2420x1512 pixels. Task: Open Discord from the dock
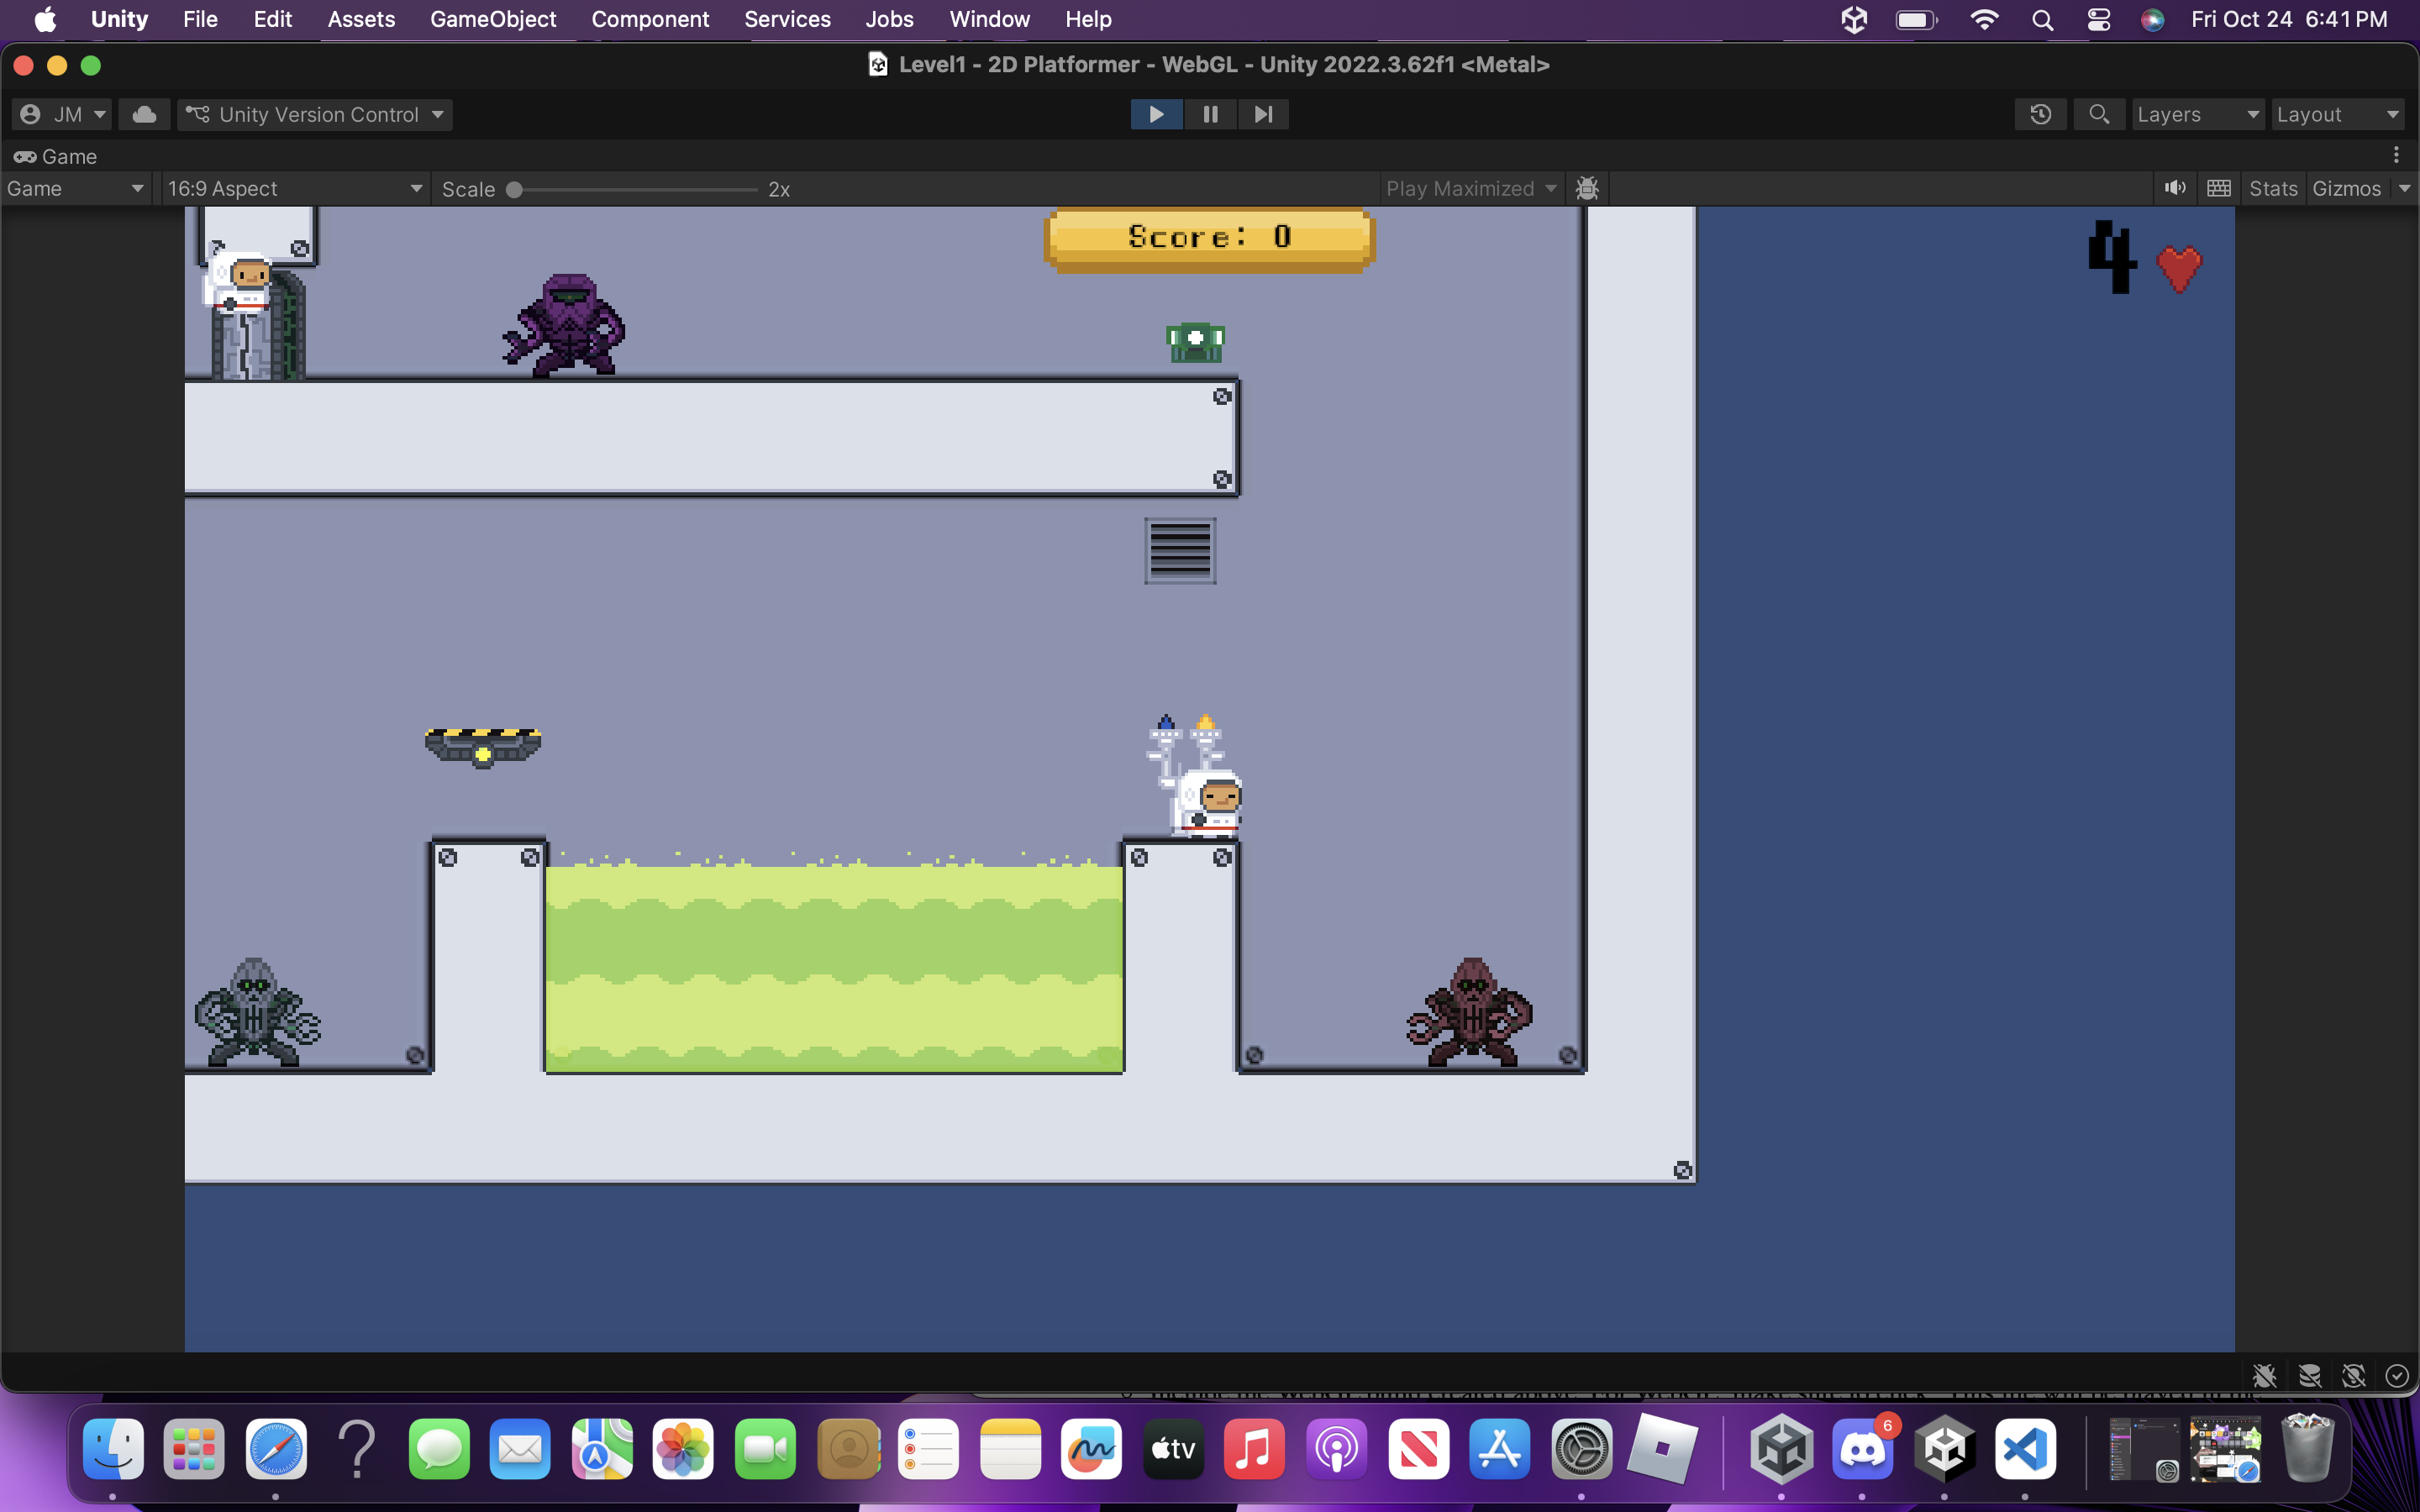pyautogui.click(x=1862, y=1449)
